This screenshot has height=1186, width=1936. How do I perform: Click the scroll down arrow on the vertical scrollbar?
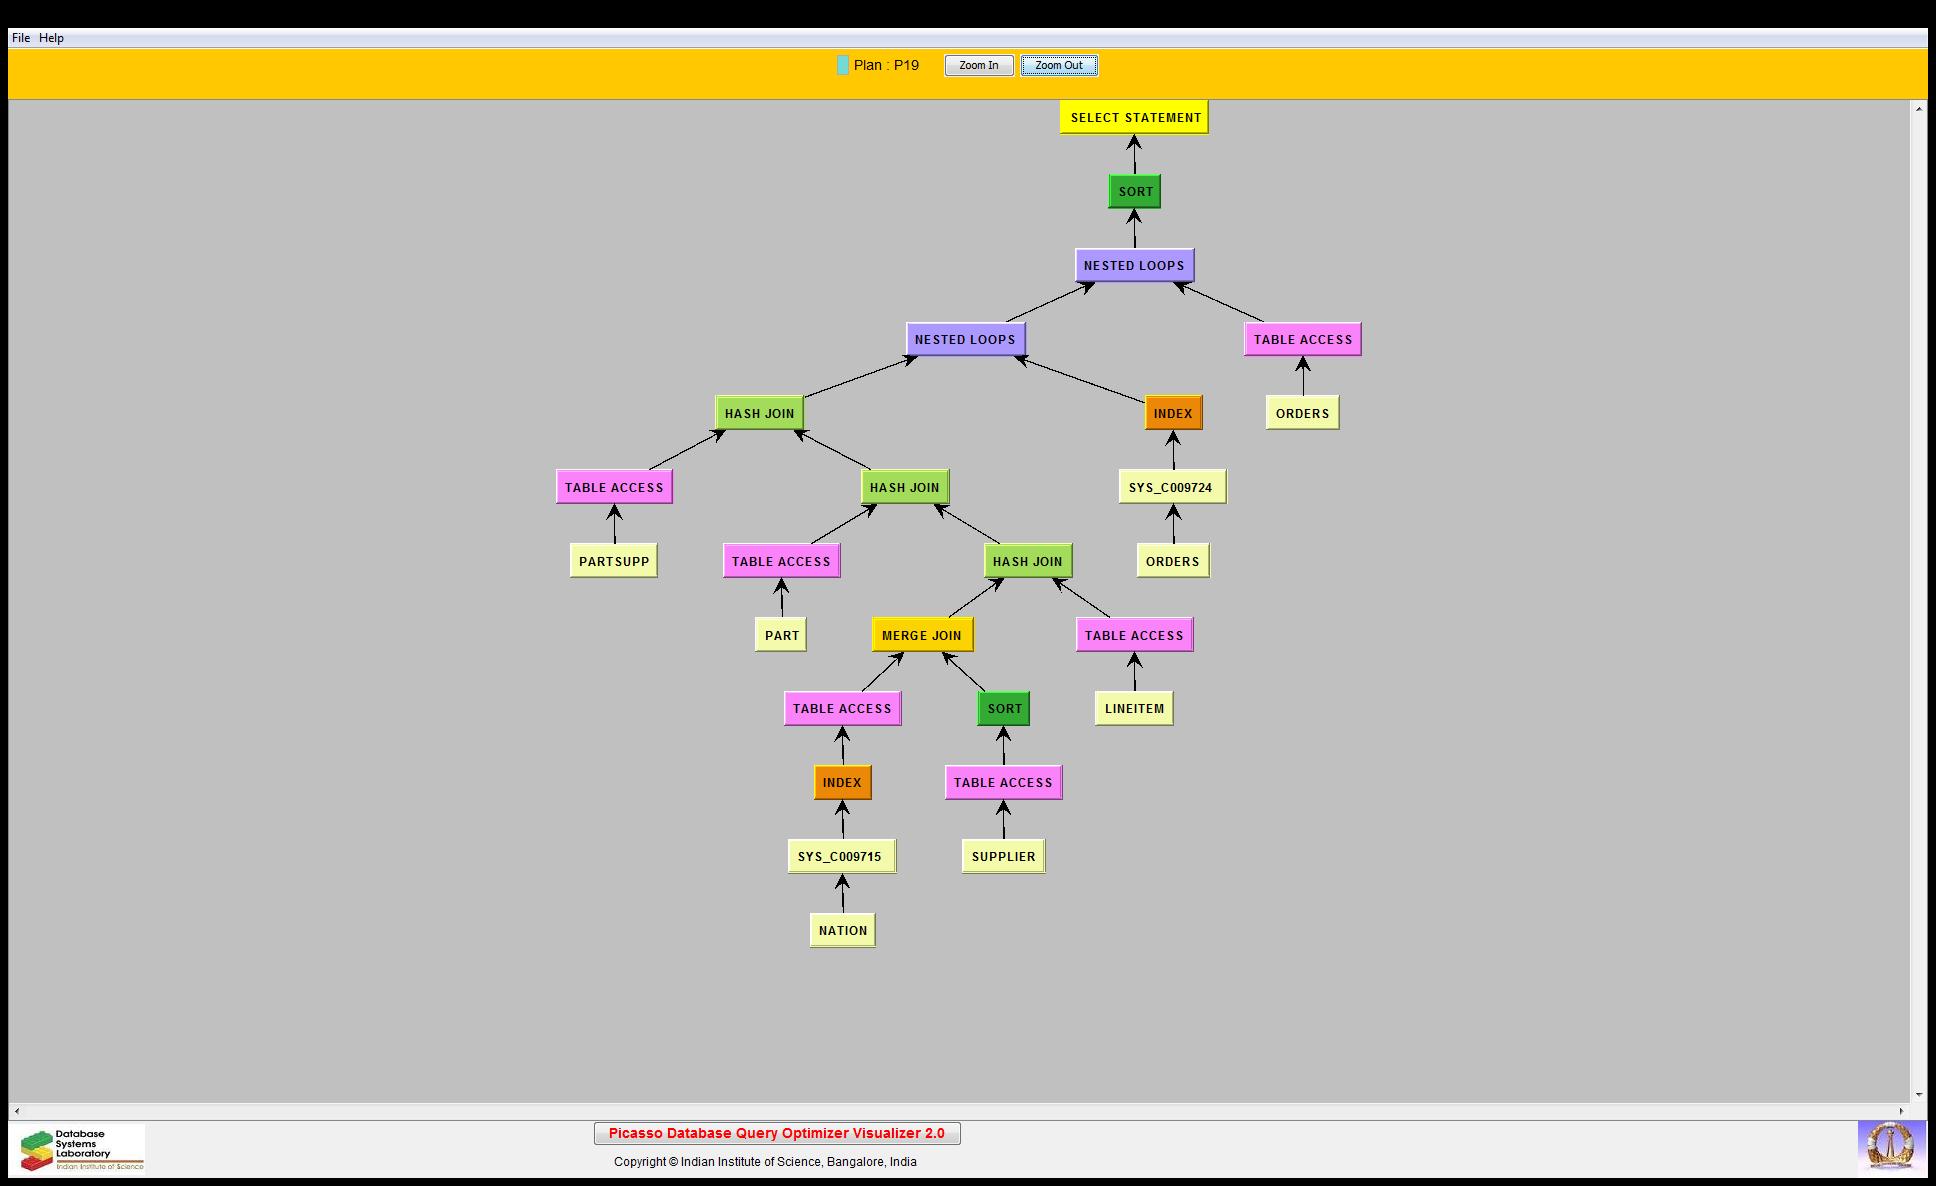(x=1918, y=1095)
